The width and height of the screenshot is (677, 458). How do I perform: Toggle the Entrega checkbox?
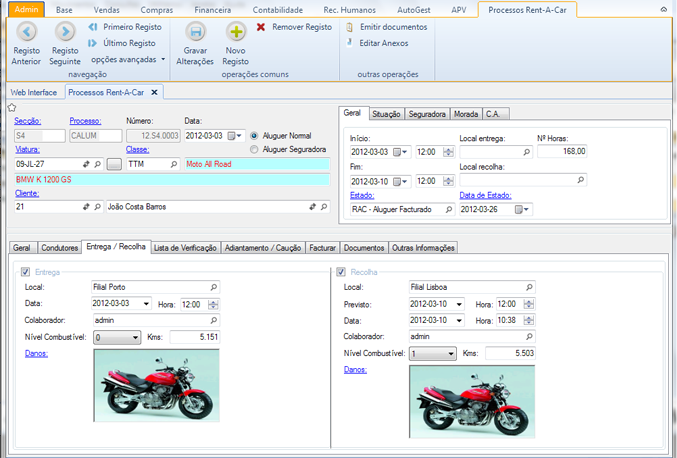[26, 272]
